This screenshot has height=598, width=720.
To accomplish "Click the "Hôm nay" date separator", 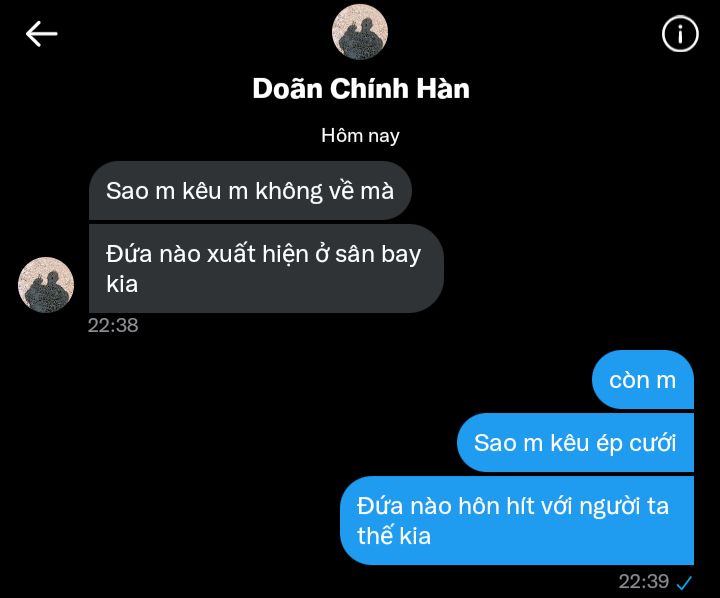I will point(360,135).
